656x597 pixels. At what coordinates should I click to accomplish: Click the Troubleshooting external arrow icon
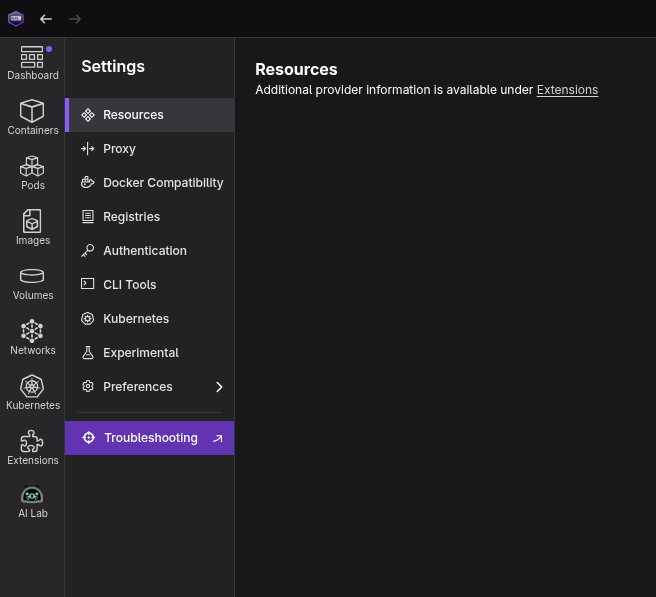tap(218, 438)
